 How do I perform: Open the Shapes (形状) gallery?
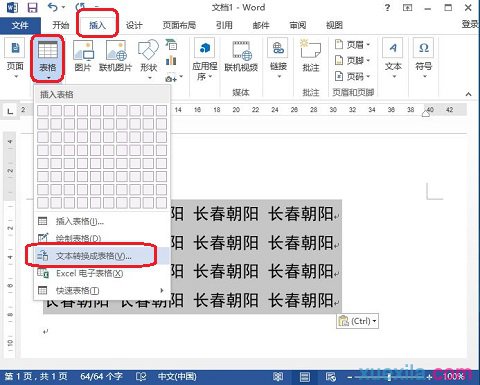[x=149, y=59]
